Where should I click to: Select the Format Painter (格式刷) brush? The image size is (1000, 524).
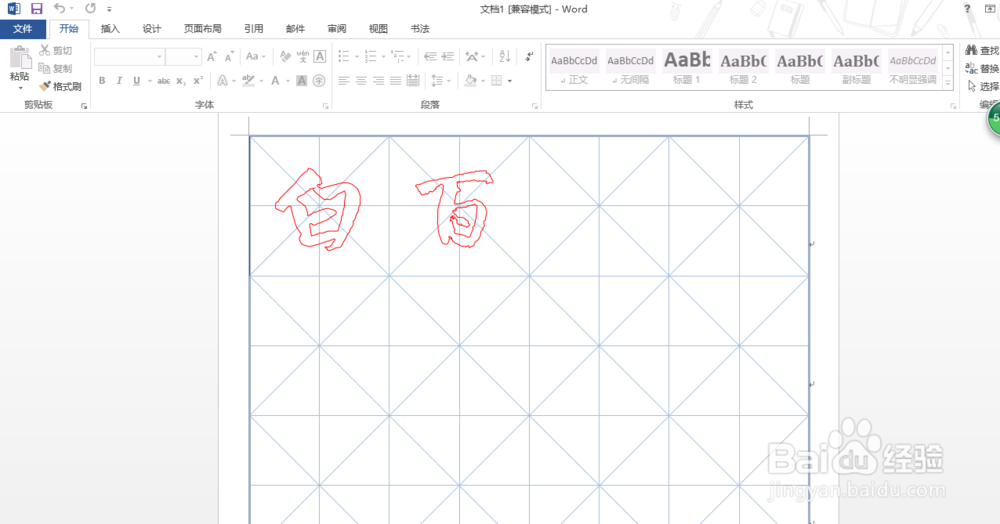click(45, 85)
